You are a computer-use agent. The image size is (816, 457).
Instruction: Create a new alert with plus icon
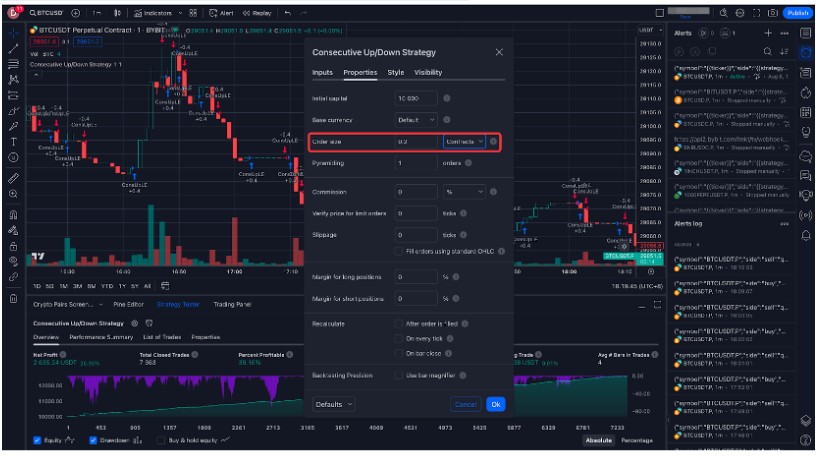[x=768, y=33]
